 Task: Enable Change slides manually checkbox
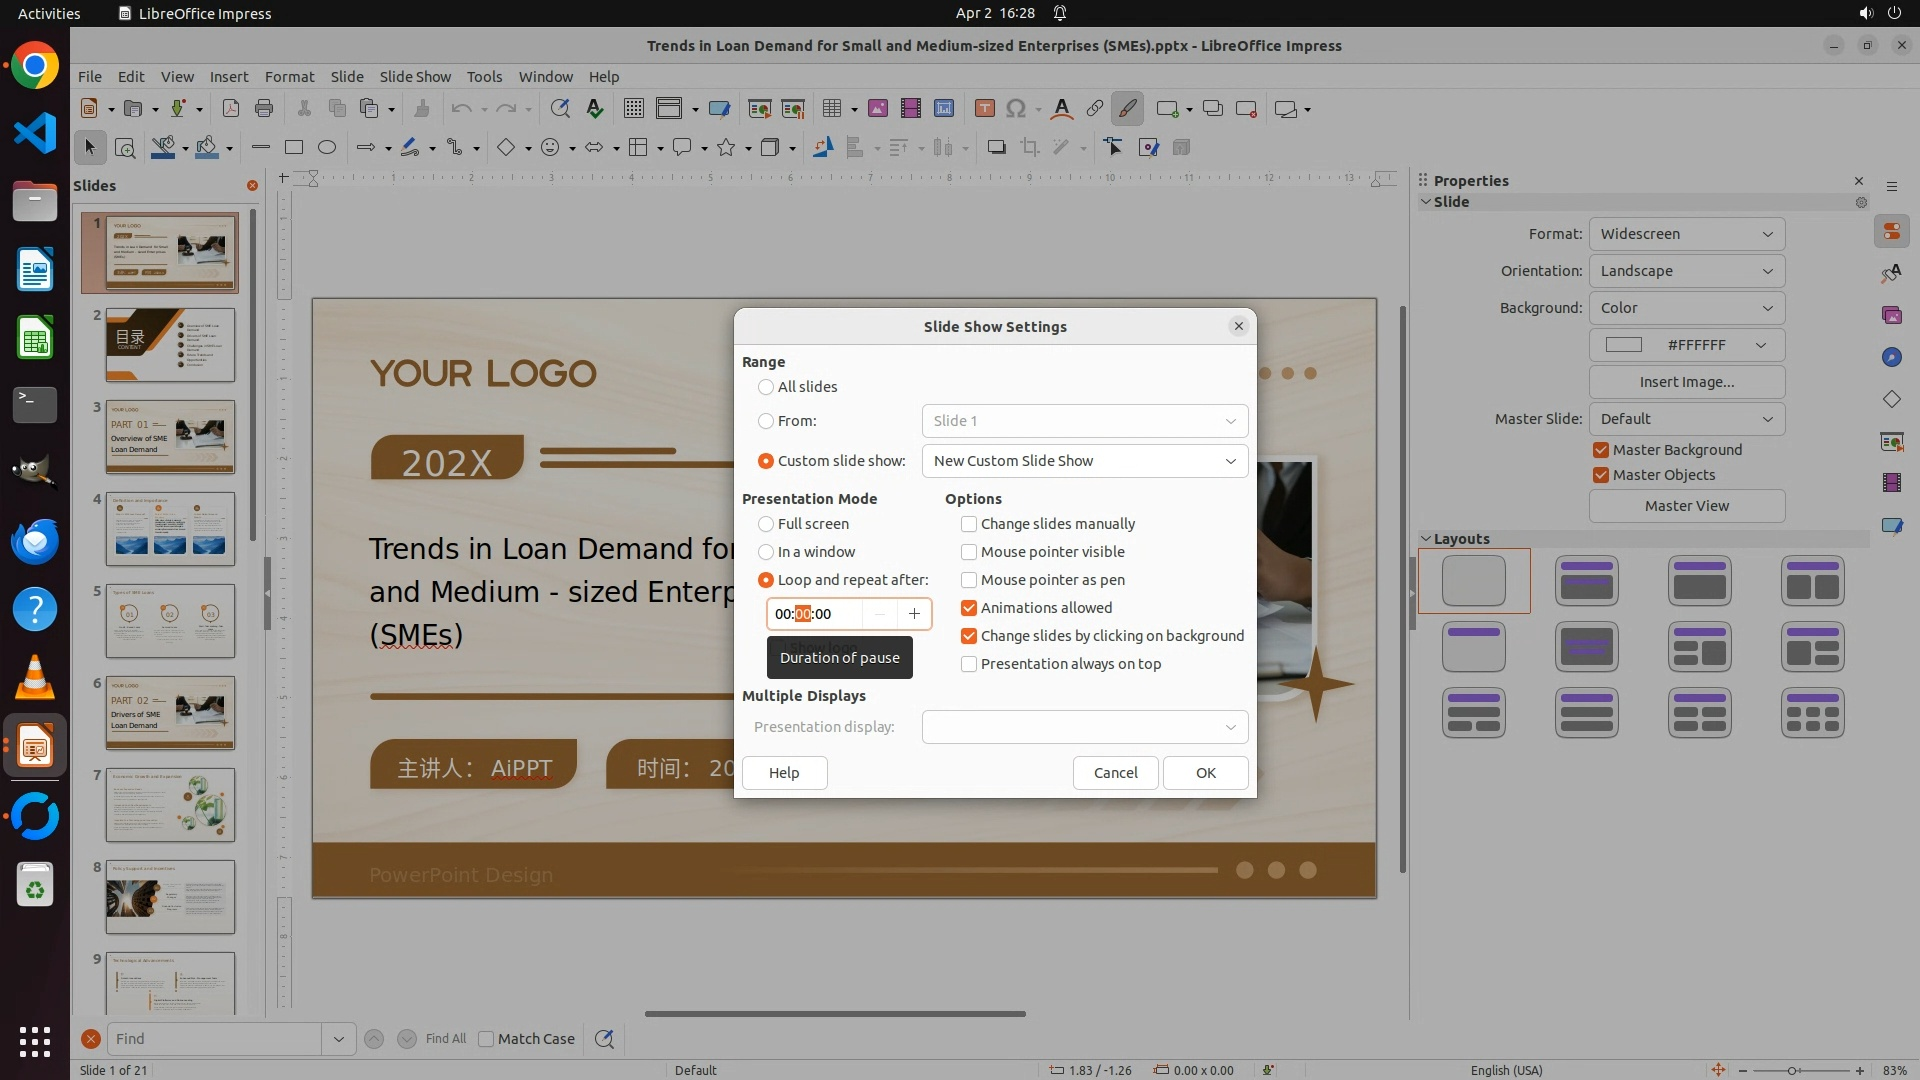[x=968, y=524]
